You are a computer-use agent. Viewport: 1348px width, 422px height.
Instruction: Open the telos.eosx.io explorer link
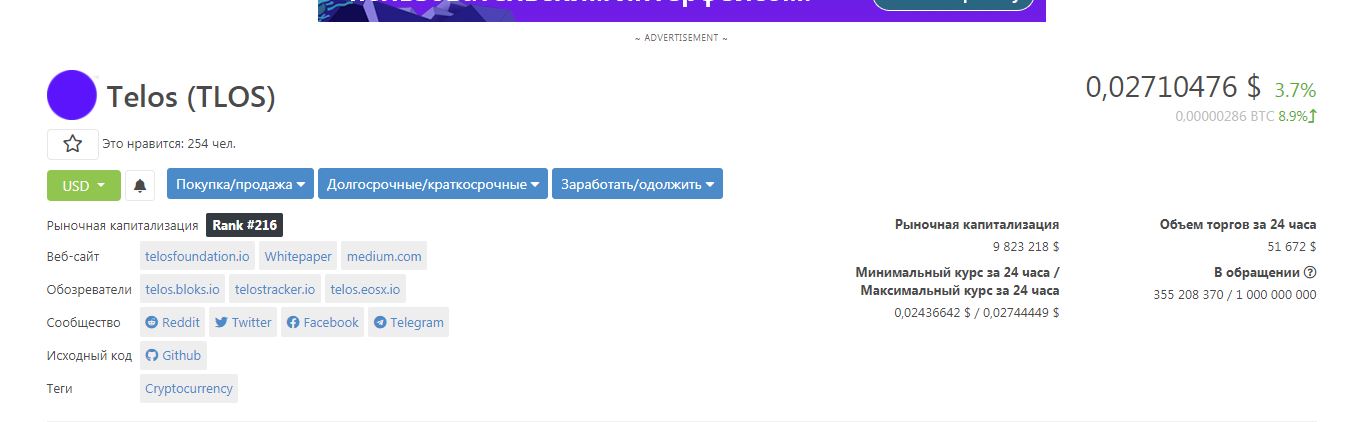[x=365, y=289]
